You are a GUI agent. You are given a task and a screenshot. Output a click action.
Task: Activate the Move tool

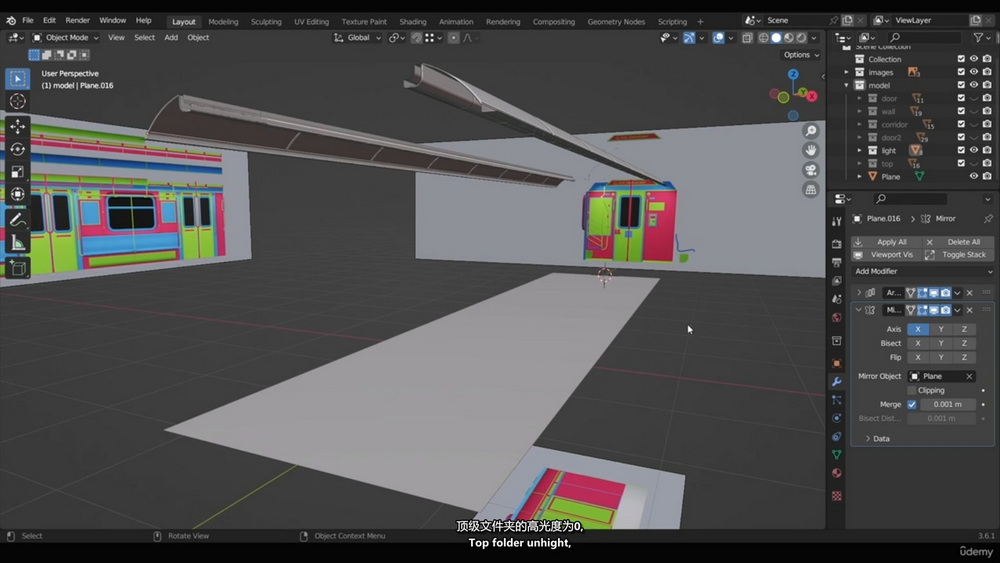tap(17, 127)
